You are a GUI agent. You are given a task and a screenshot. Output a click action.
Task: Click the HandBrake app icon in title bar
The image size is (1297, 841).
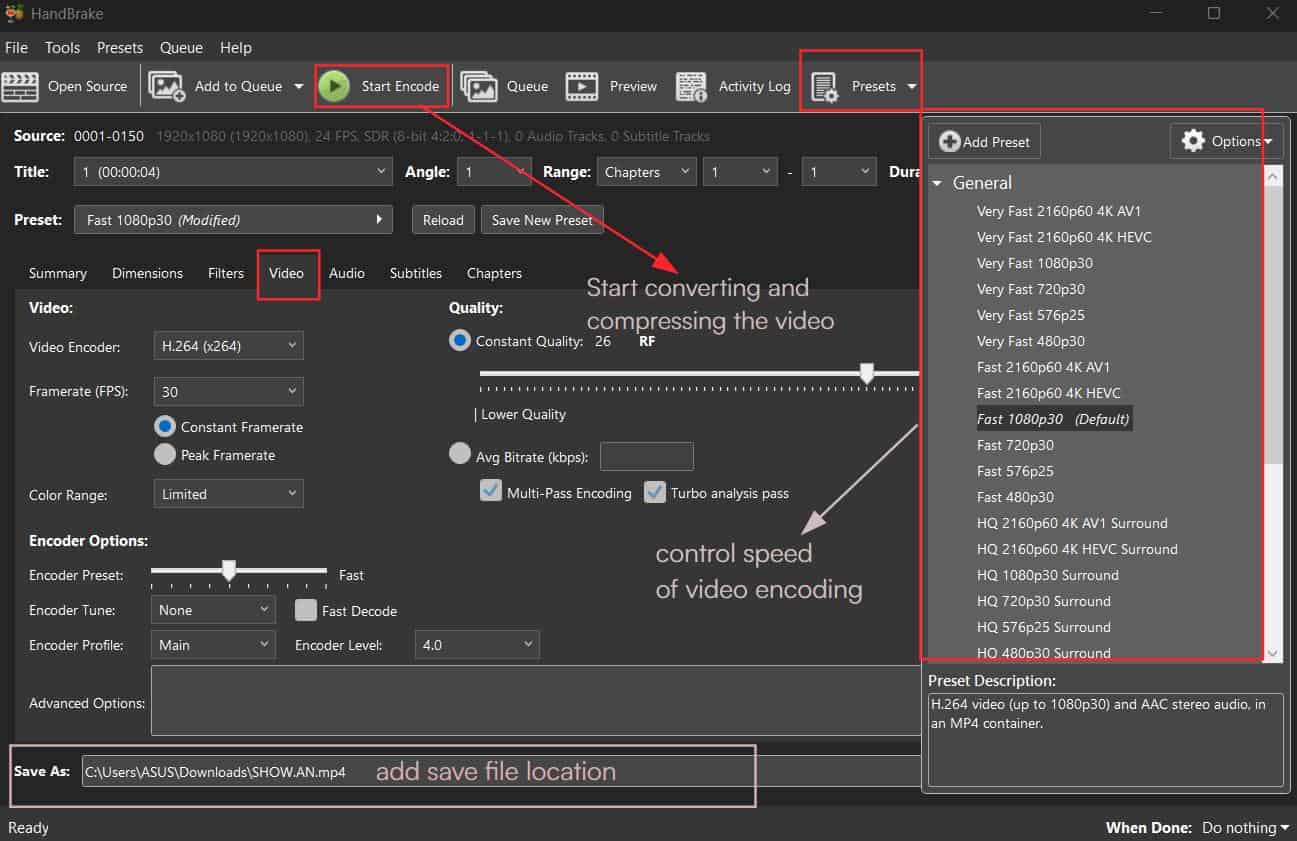pyautogui.click(x=14, y=13)
